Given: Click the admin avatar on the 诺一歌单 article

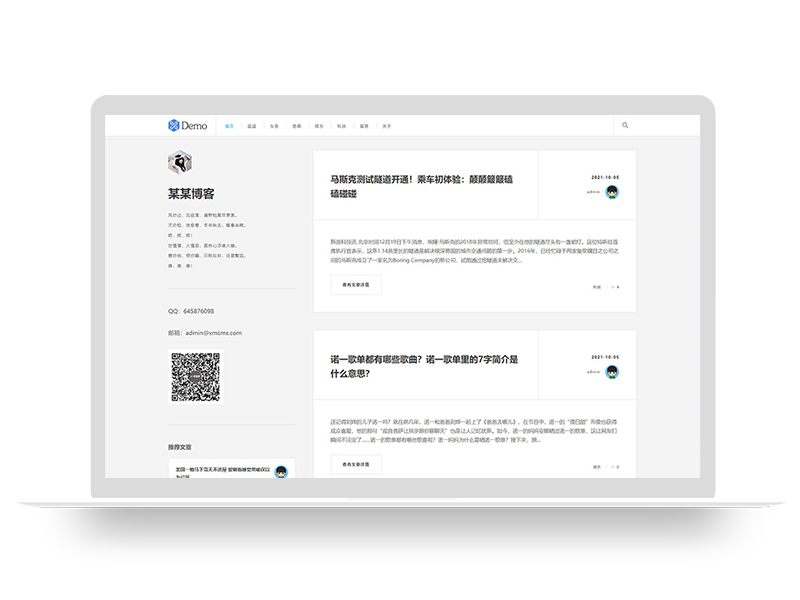Looking at the screenshot, I should click(612, 371).
